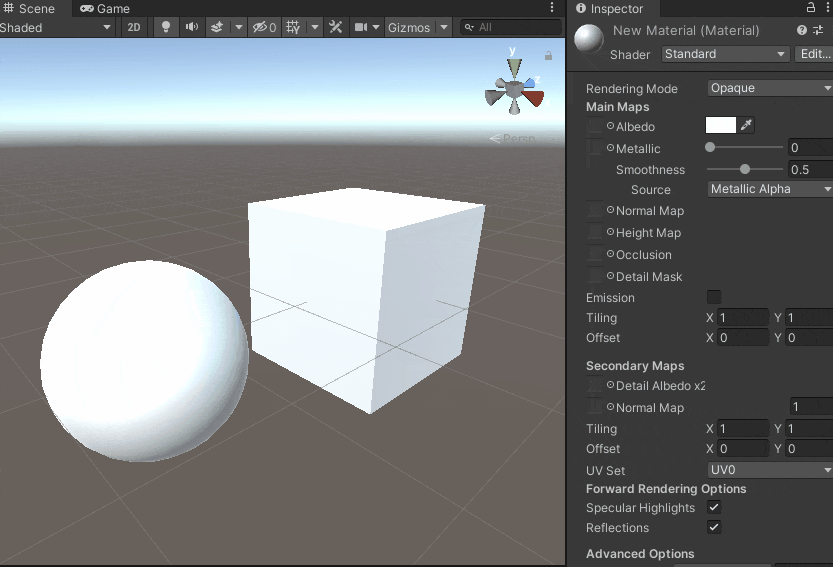The width and height of the screenshot is (833, 567).
Task: Focus the scene search field
Action: (x=511, y=27)
